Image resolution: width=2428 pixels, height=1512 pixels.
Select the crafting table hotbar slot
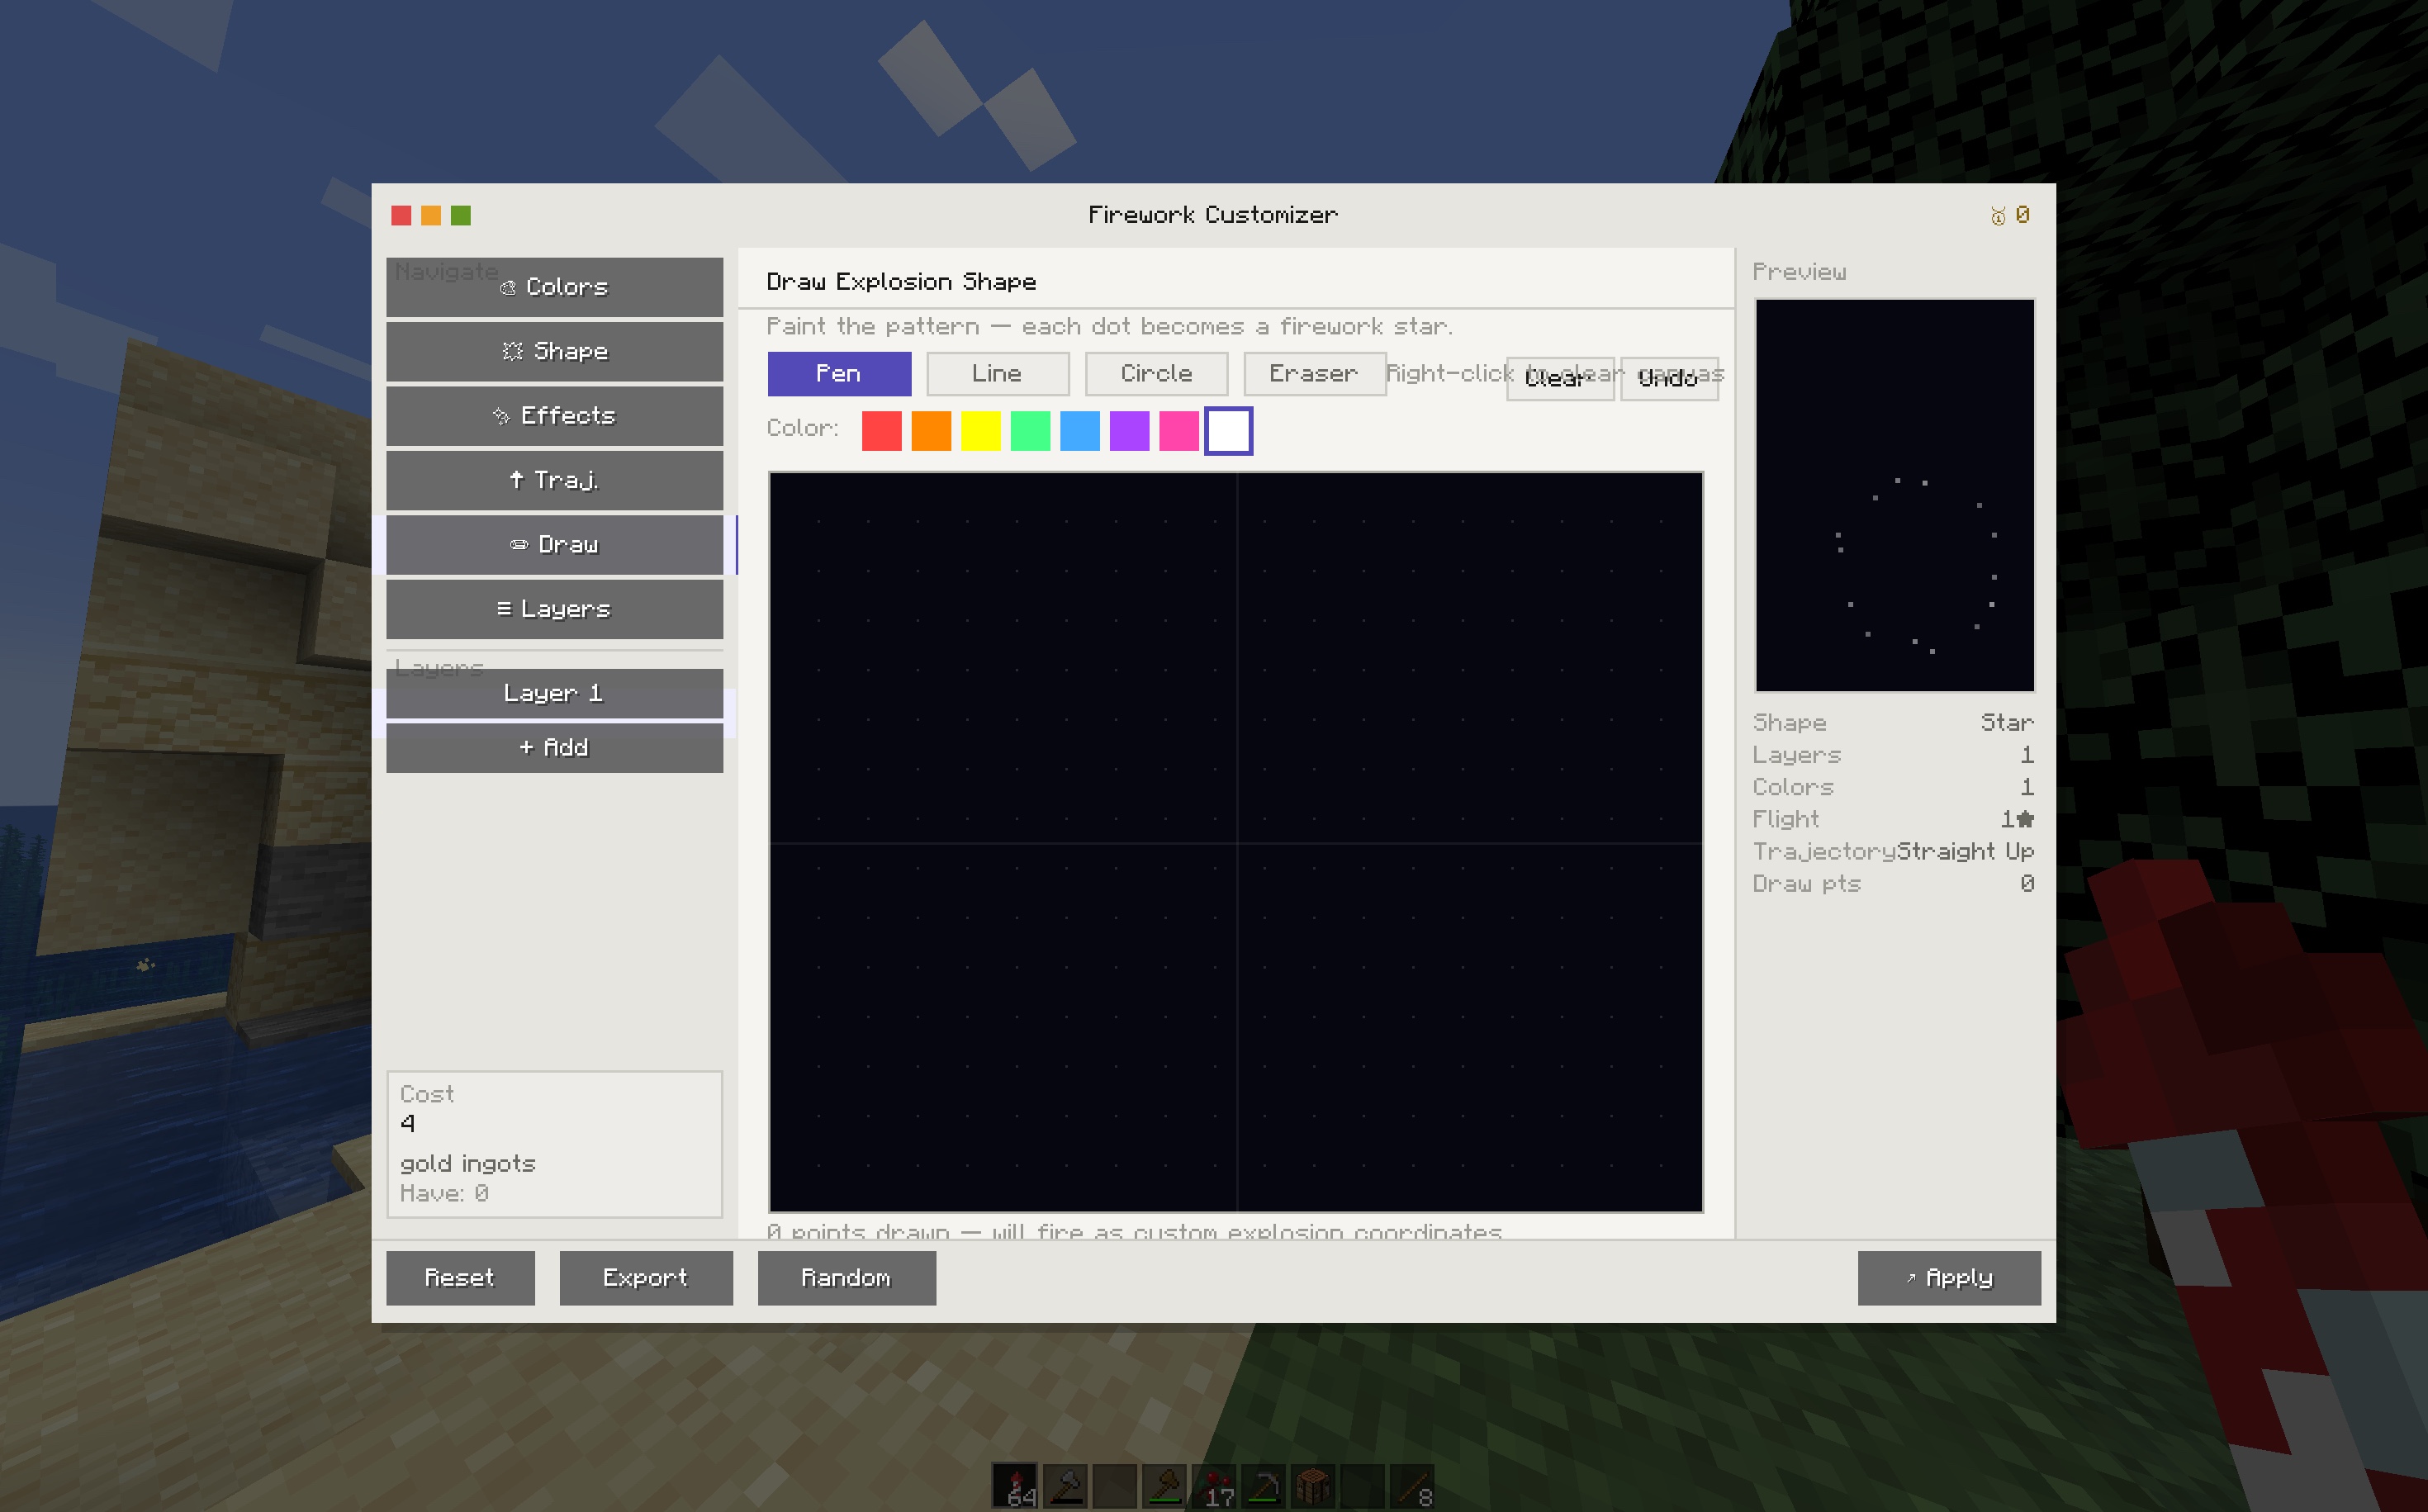[1313, 1486]
